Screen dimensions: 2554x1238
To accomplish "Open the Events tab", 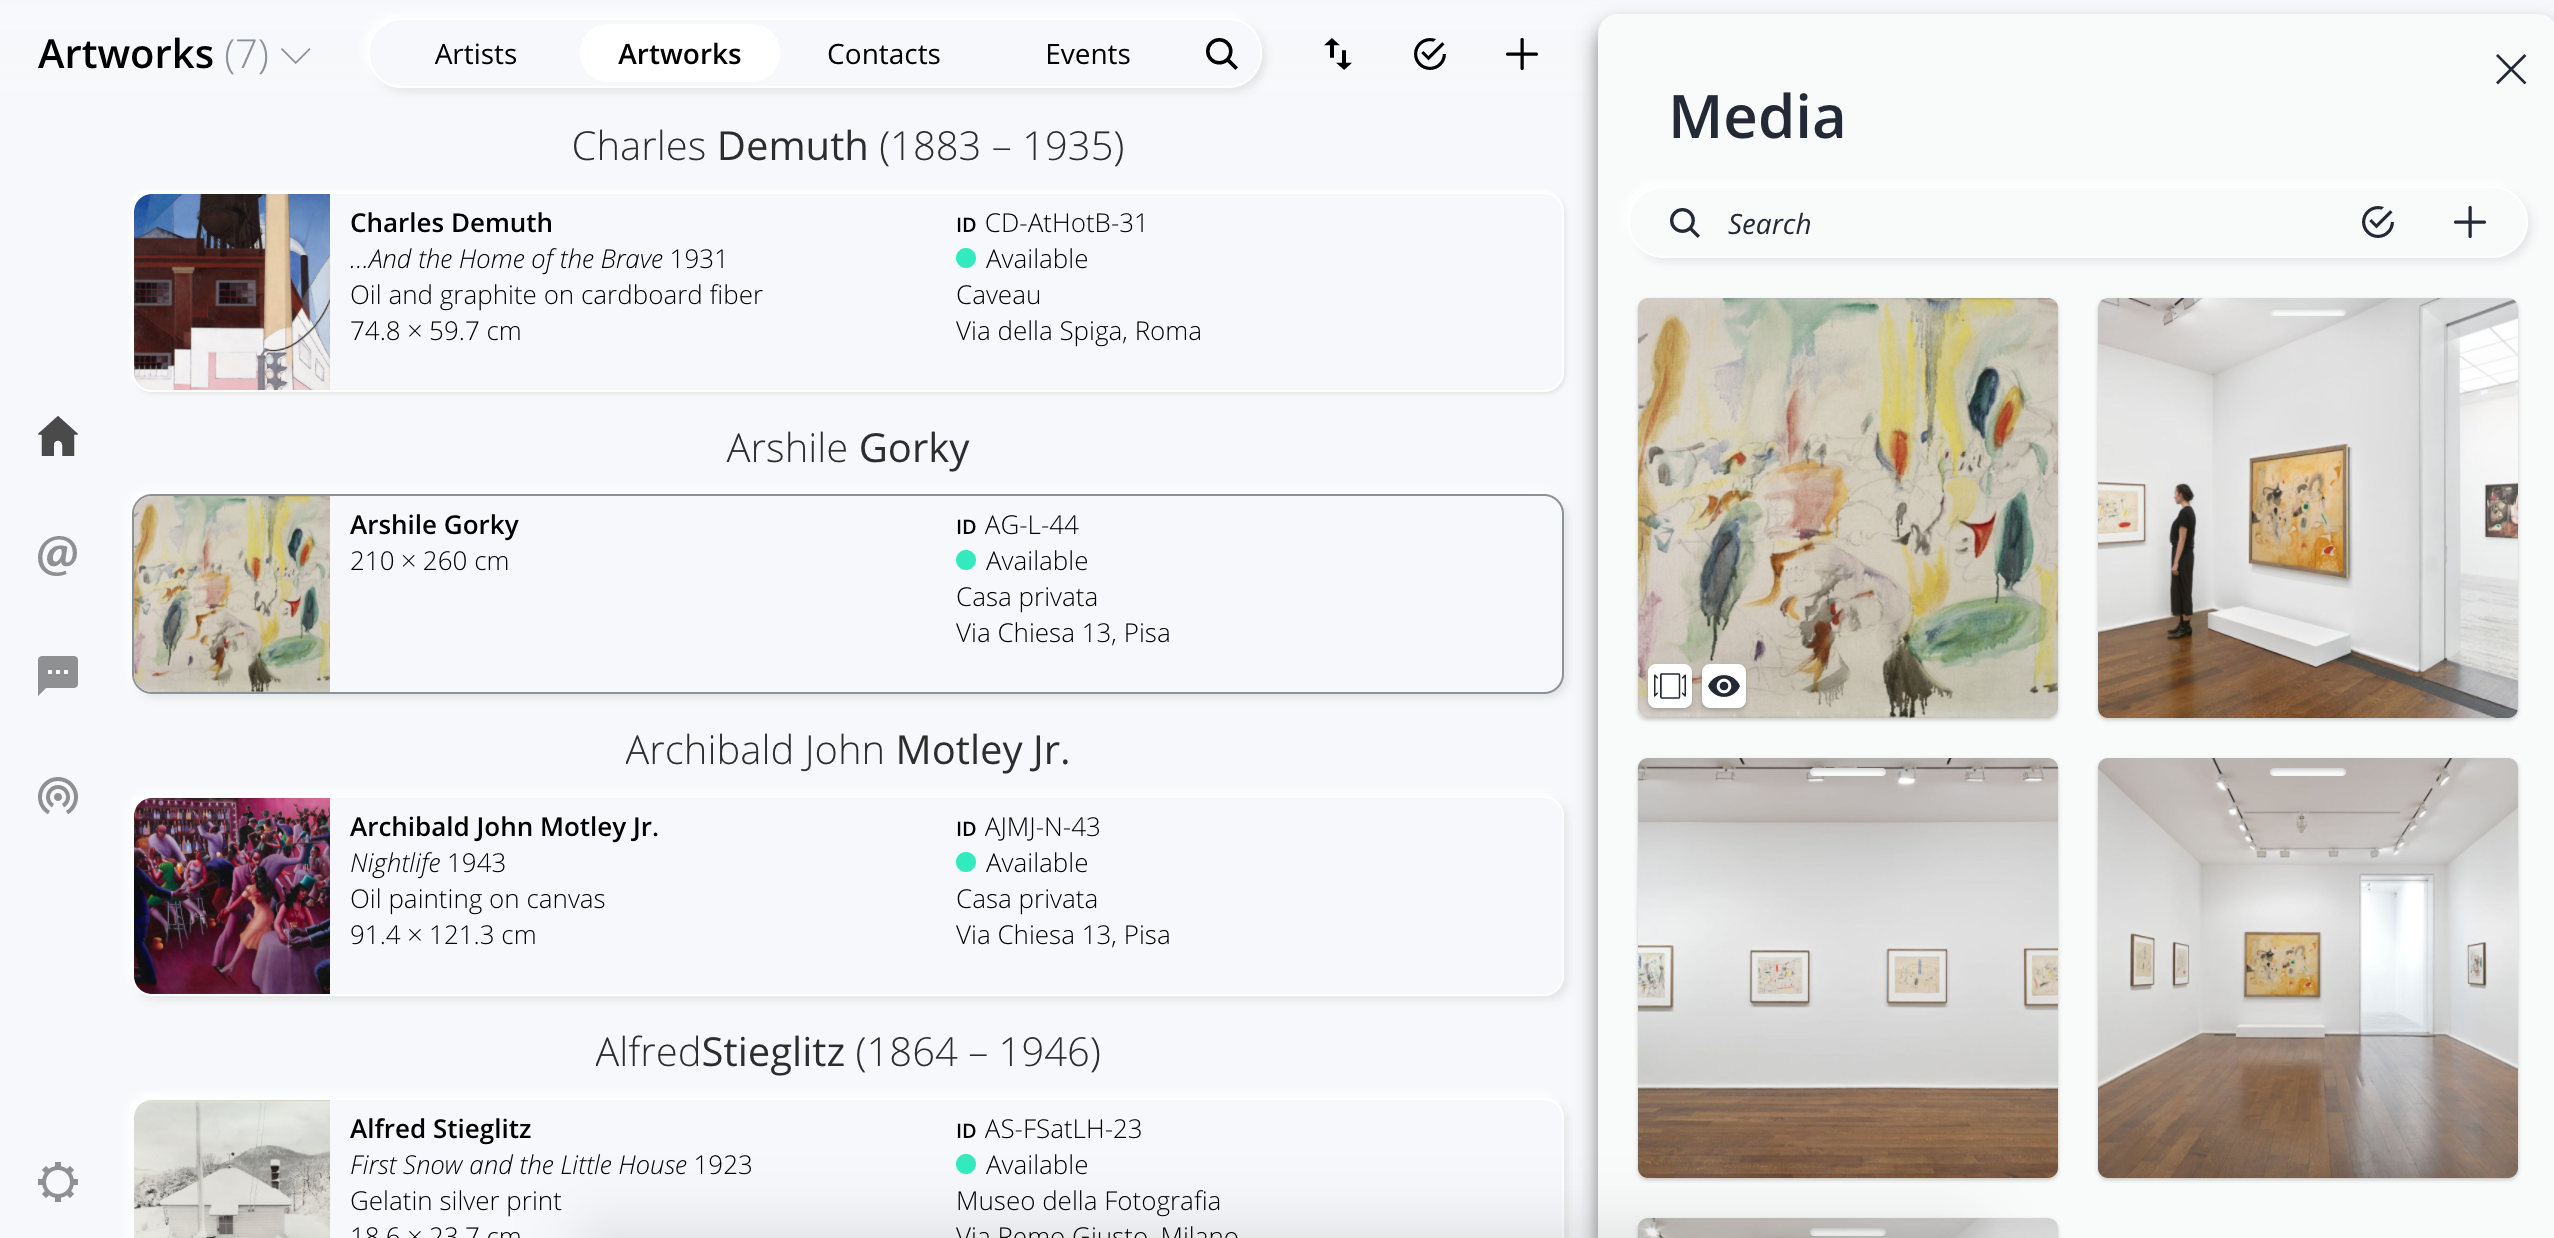I will 1088,54.
